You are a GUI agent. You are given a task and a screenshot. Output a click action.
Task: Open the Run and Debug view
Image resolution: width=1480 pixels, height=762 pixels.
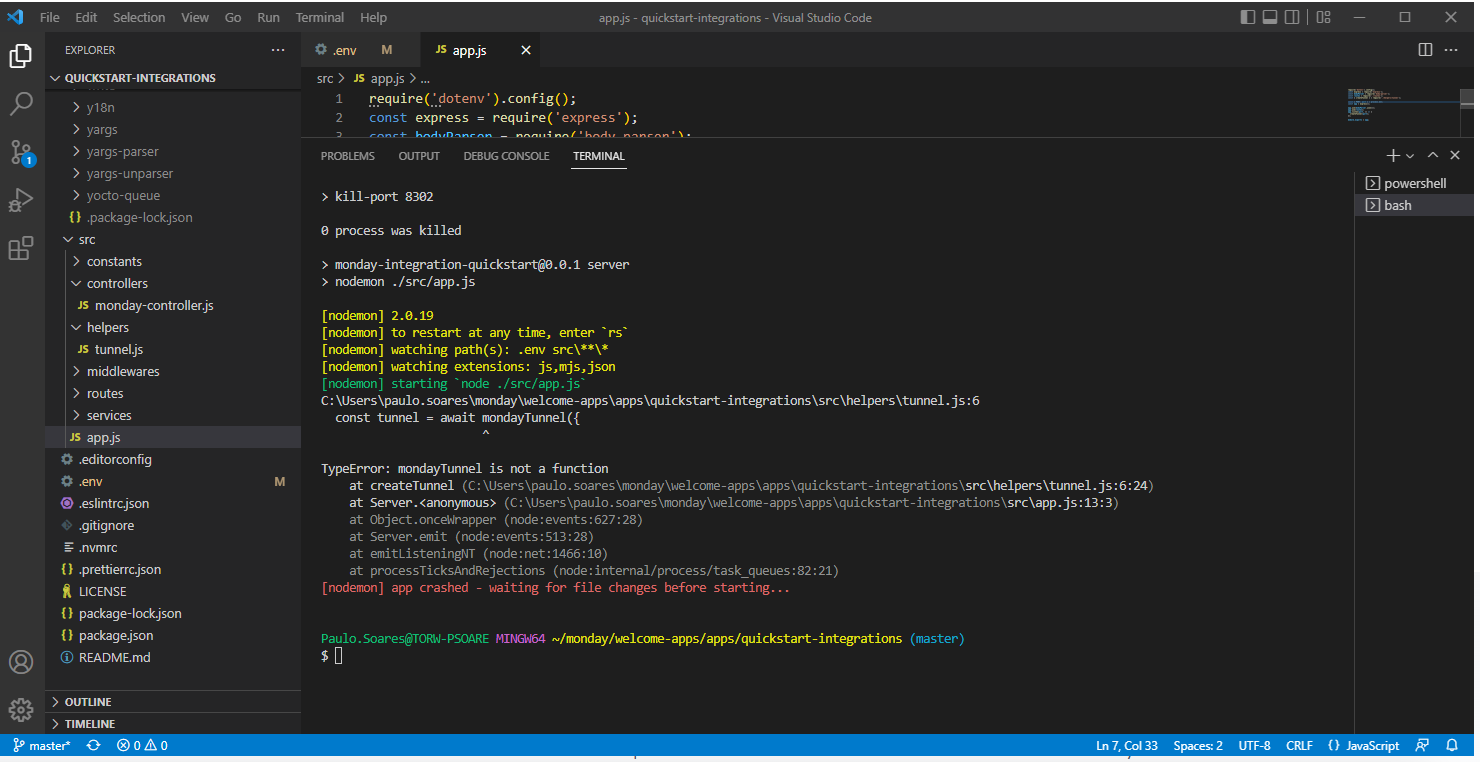pos(21,200)
